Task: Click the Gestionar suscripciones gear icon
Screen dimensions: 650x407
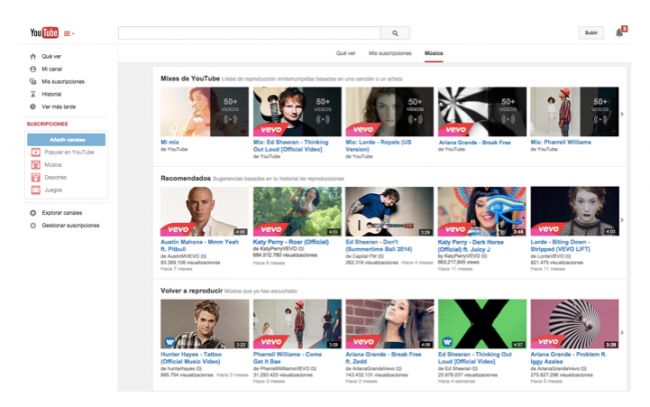Action: click(x=33, y=225)
